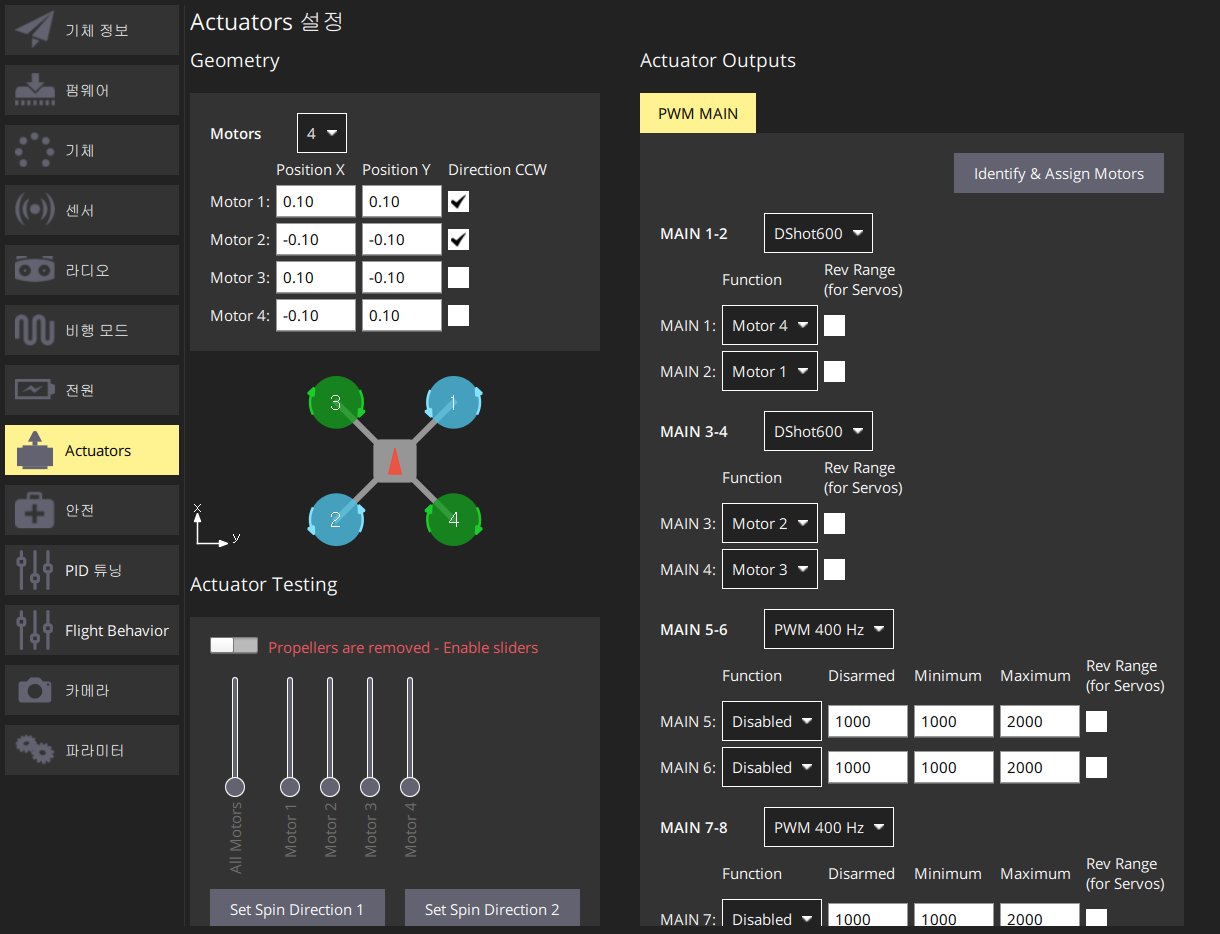
Task: Click the paper plane vehicle info icon
Action: pos(35,30)
